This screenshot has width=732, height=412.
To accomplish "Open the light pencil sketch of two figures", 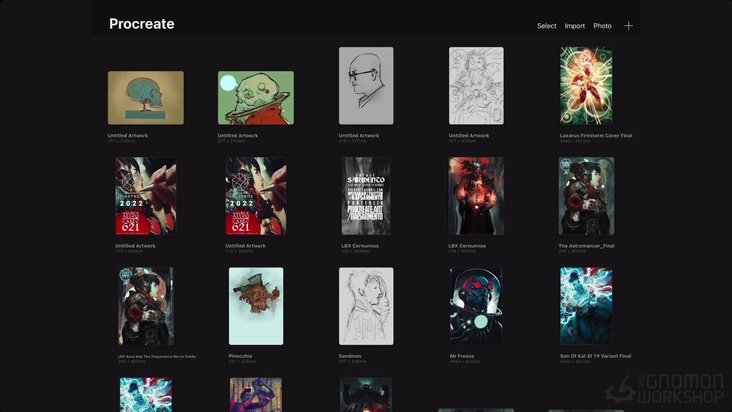I will point(476,86).
